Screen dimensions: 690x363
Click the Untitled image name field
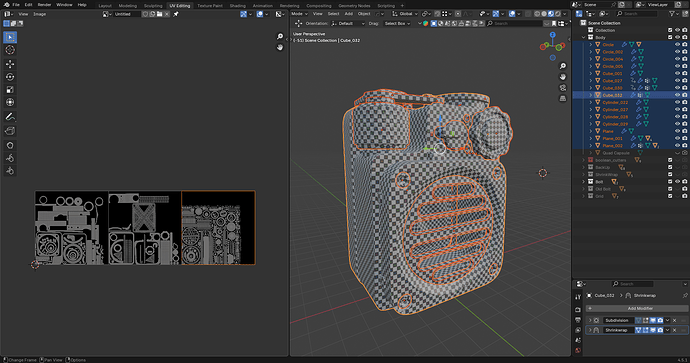(126, 14)
